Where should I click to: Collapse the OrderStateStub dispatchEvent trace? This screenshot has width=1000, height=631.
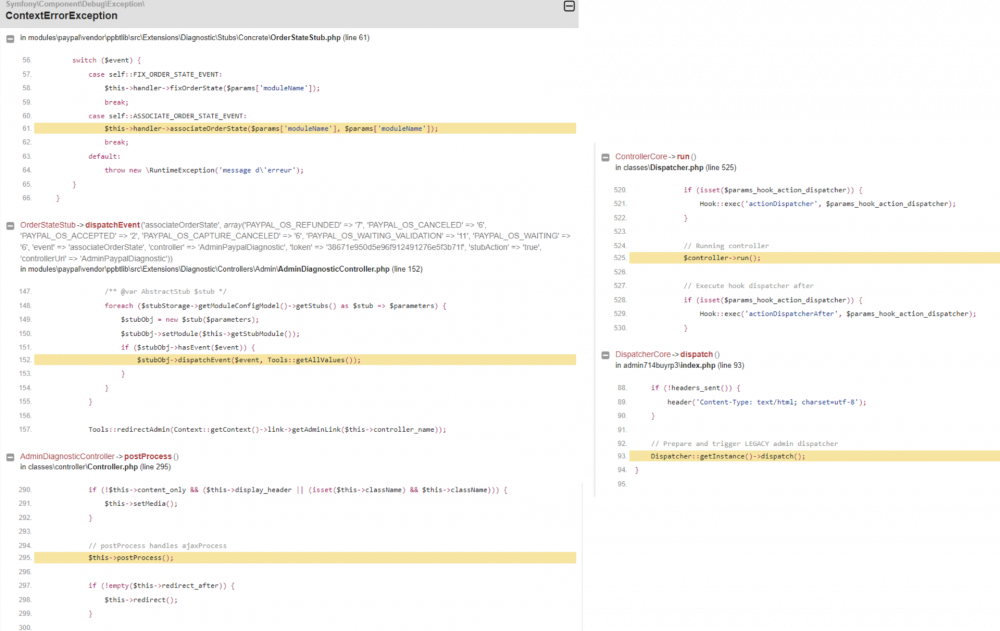coord(10,226)
